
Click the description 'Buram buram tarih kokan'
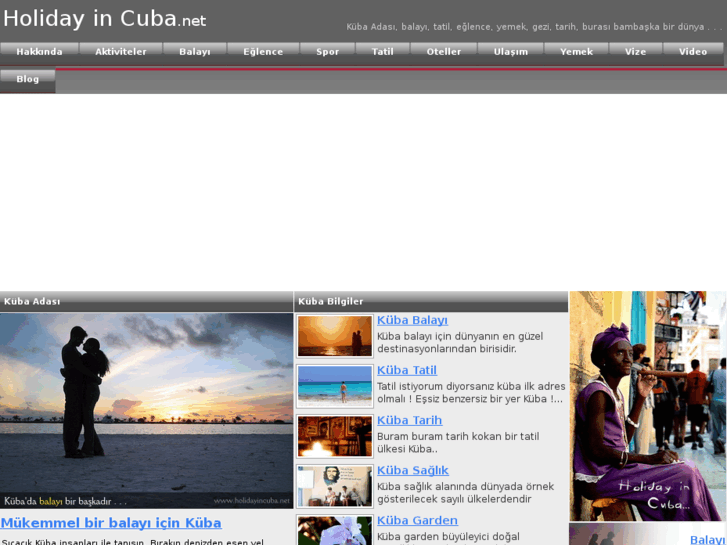tap(458, 442)
